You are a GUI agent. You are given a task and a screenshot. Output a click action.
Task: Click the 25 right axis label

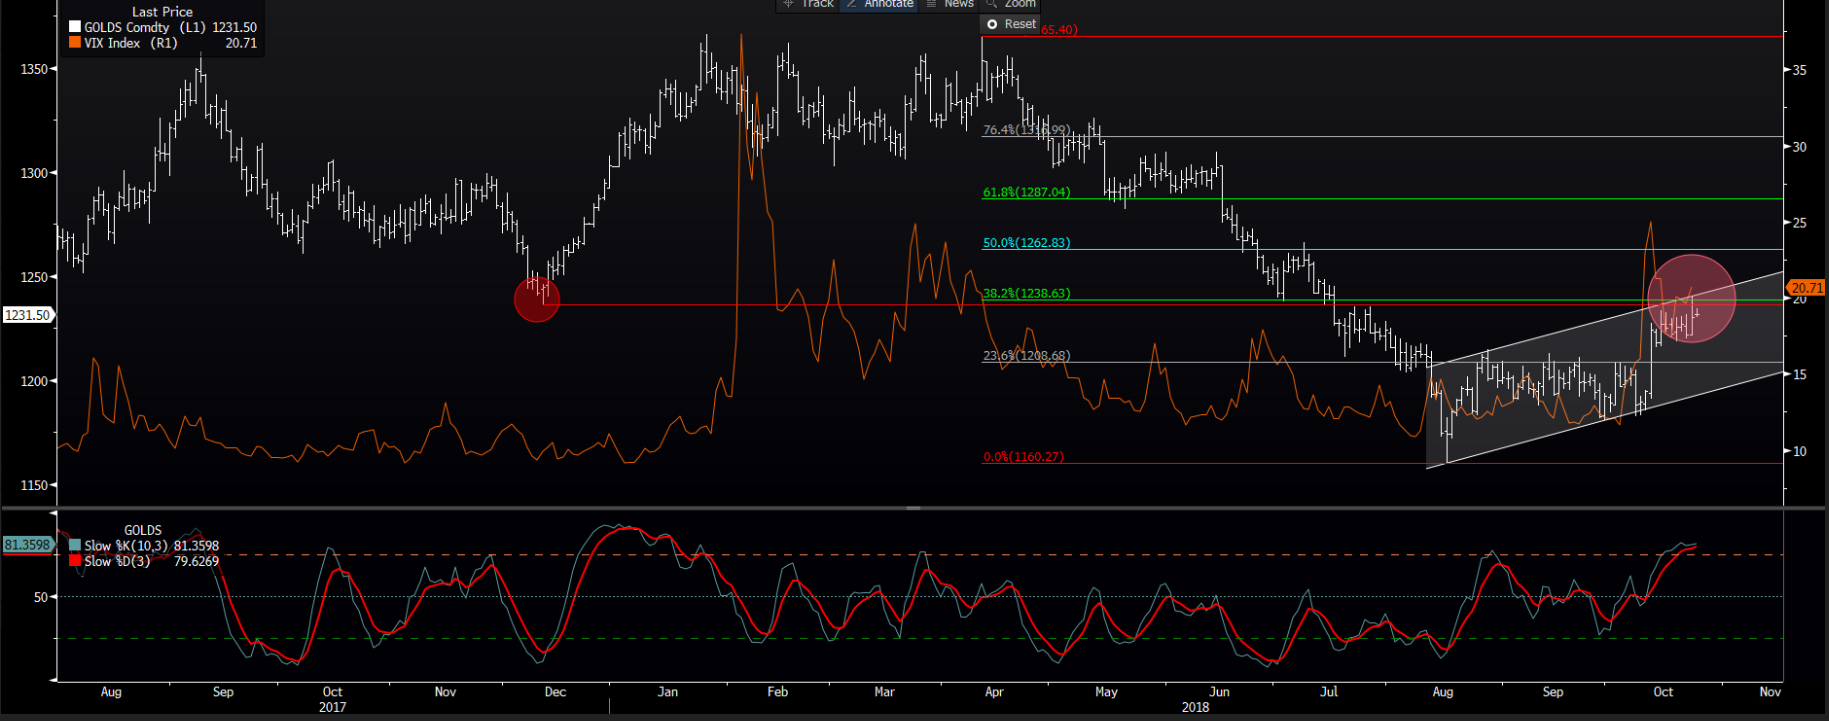click(1800, 223)
